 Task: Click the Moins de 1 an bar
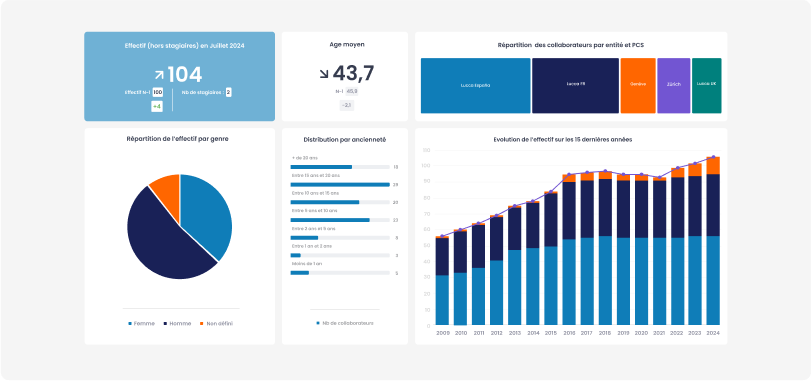(x=299, y=272)
